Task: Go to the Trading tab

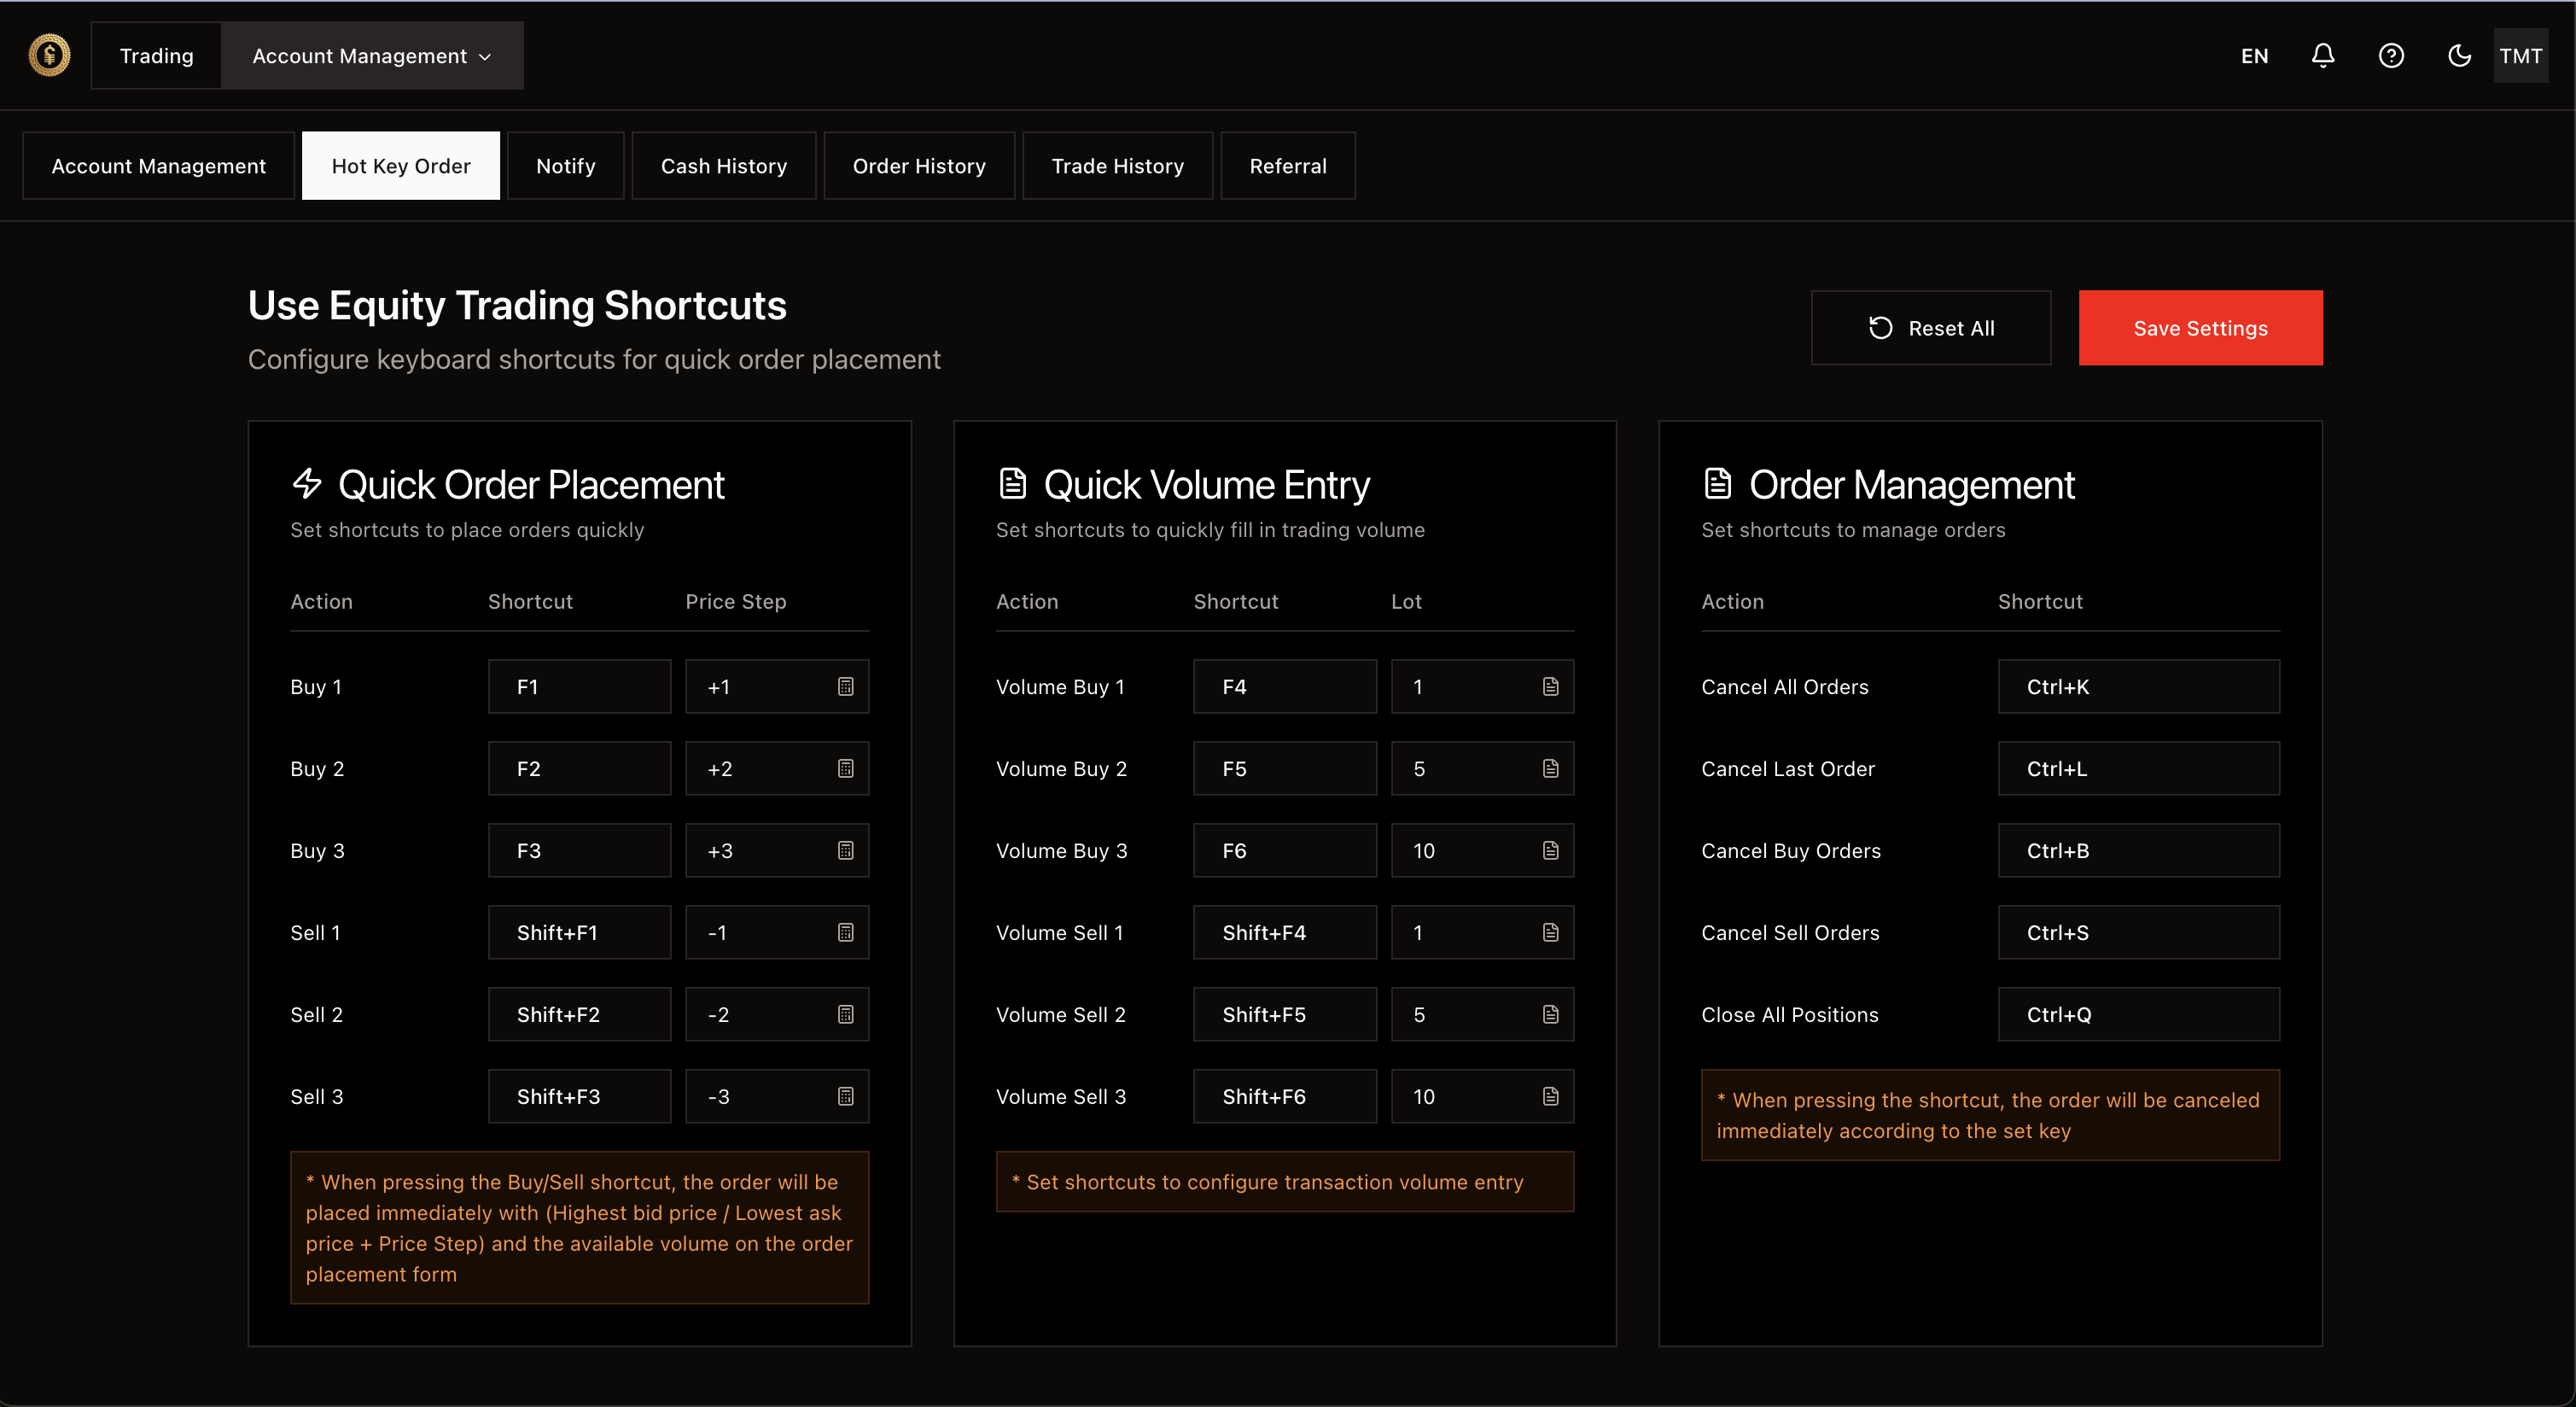Action: pyautogui.click(x=156, y=56)
